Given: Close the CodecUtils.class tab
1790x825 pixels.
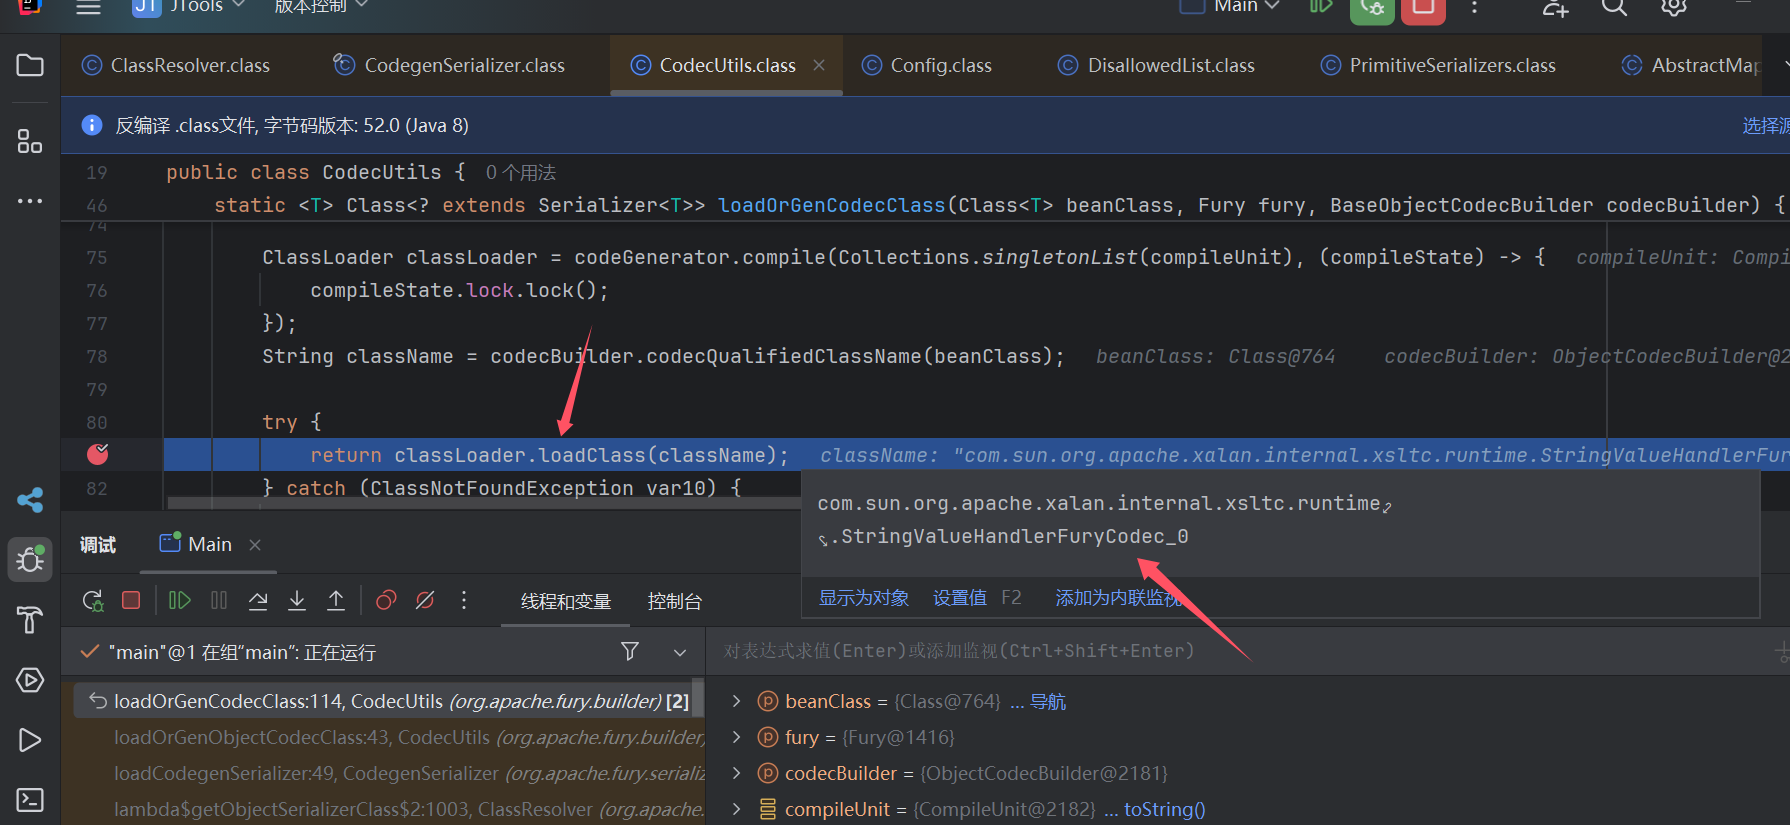Looking at the screenshot, I should (x=819, y=65).
